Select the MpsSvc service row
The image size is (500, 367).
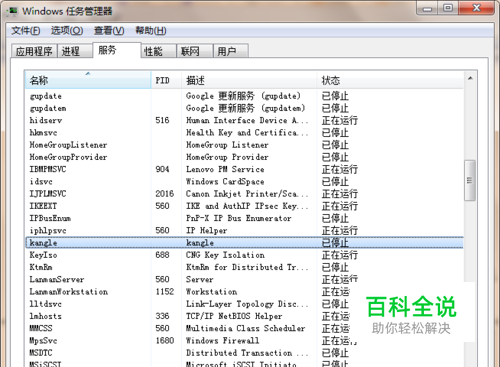244,340
